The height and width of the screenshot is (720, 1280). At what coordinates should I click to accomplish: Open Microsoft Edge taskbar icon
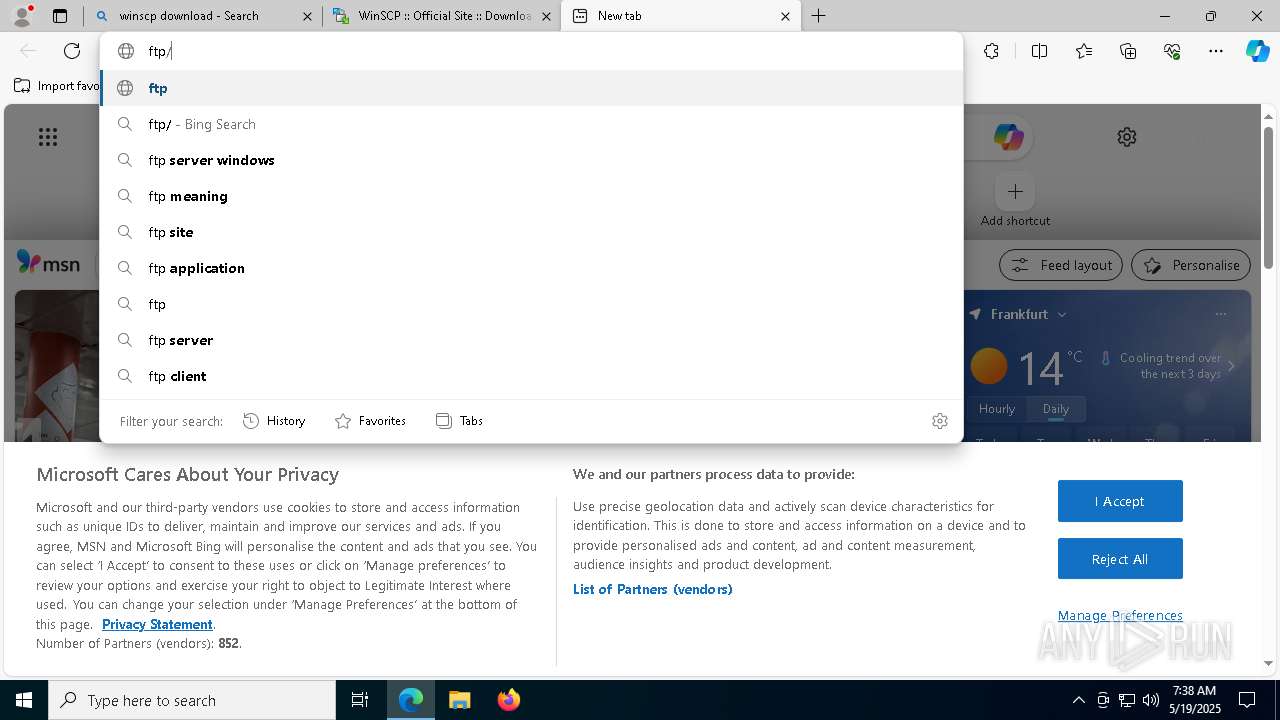coord(411,700)
